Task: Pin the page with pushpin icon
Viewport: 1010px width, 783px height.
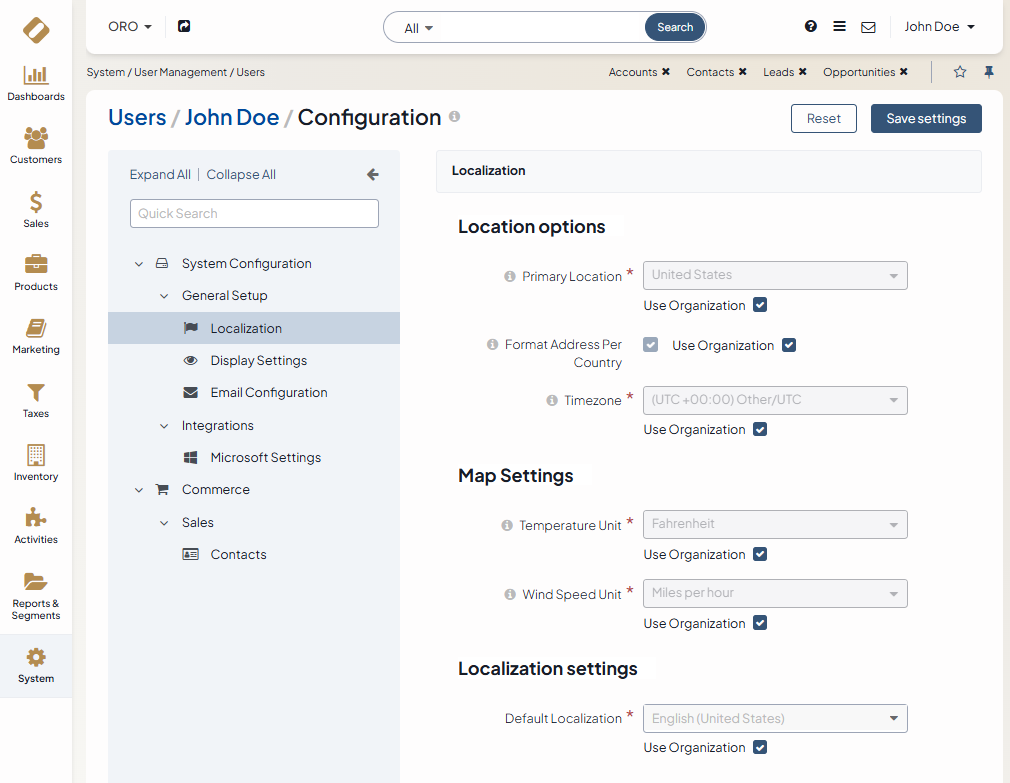Action: 989,72
